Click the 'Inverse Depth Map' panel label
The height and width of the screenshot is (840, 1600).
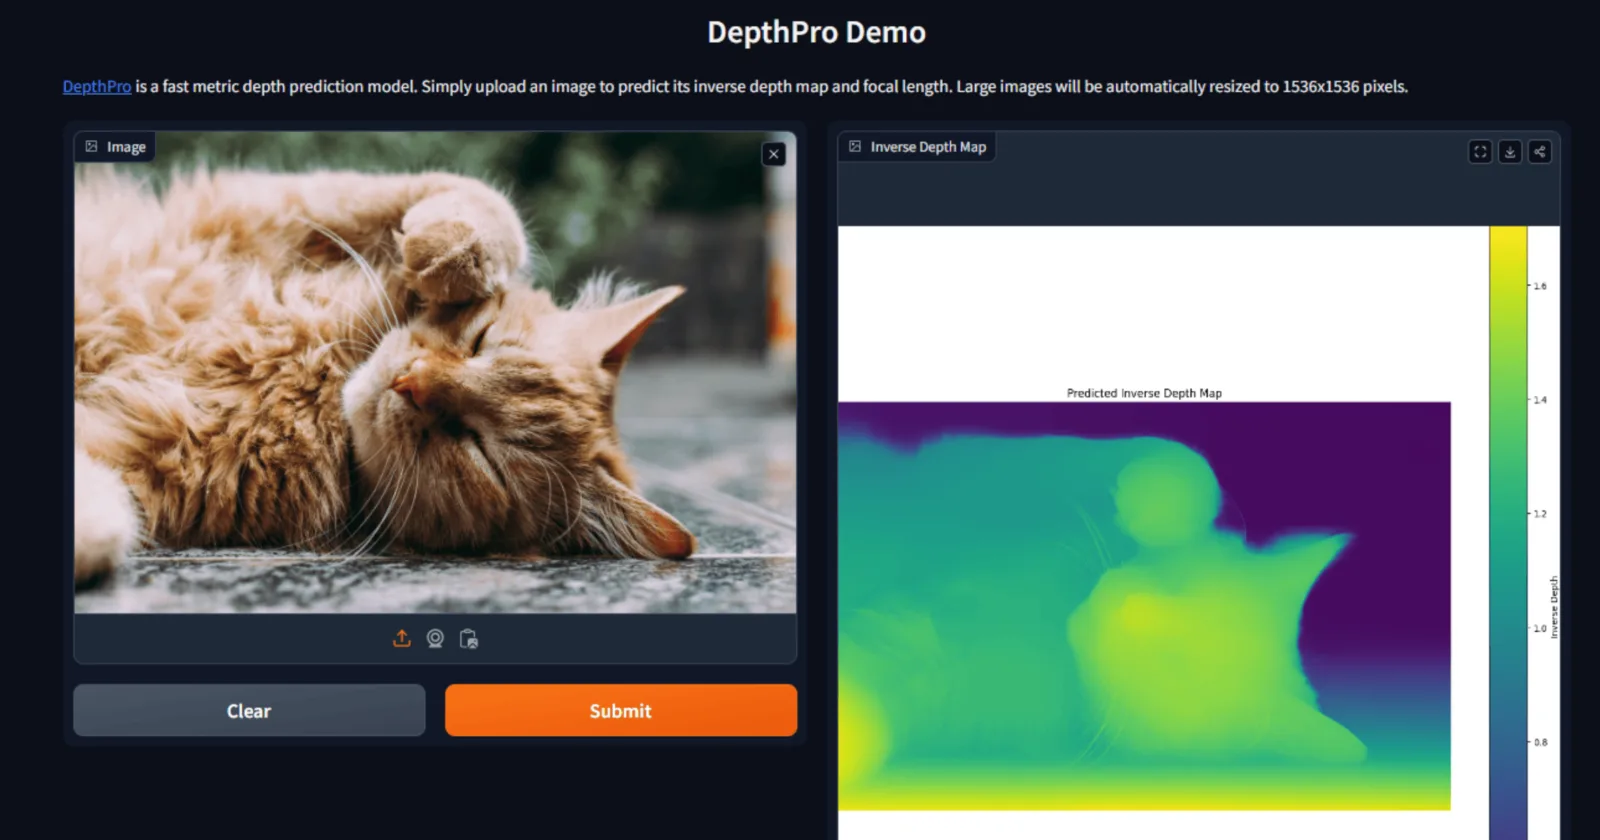pos(917,147)
